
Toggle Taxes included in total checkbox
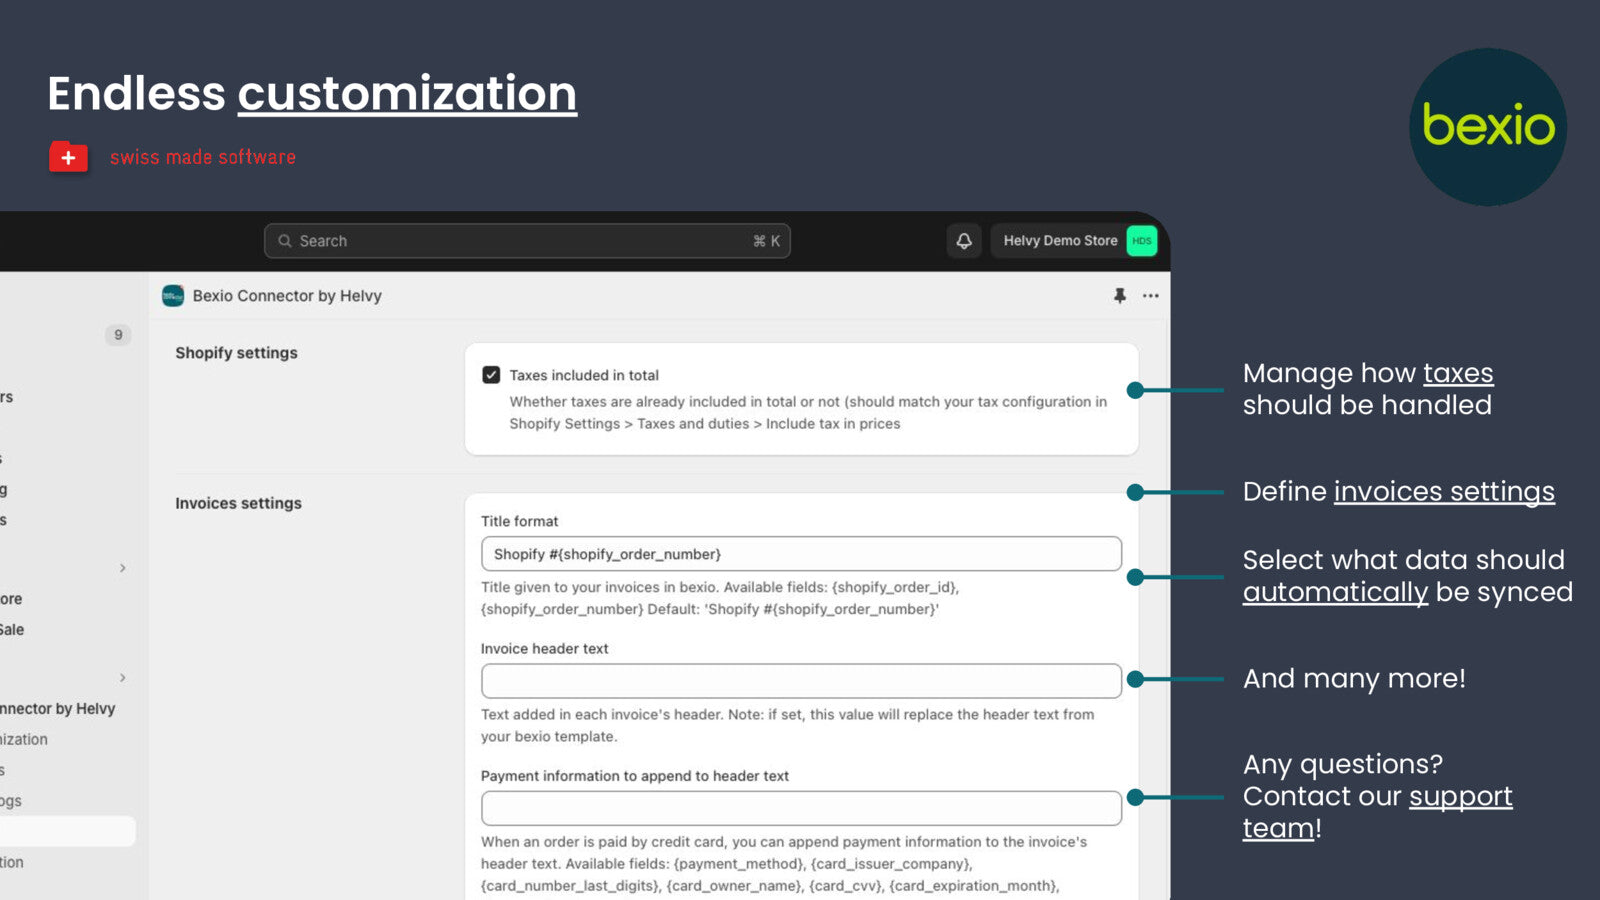491,375
